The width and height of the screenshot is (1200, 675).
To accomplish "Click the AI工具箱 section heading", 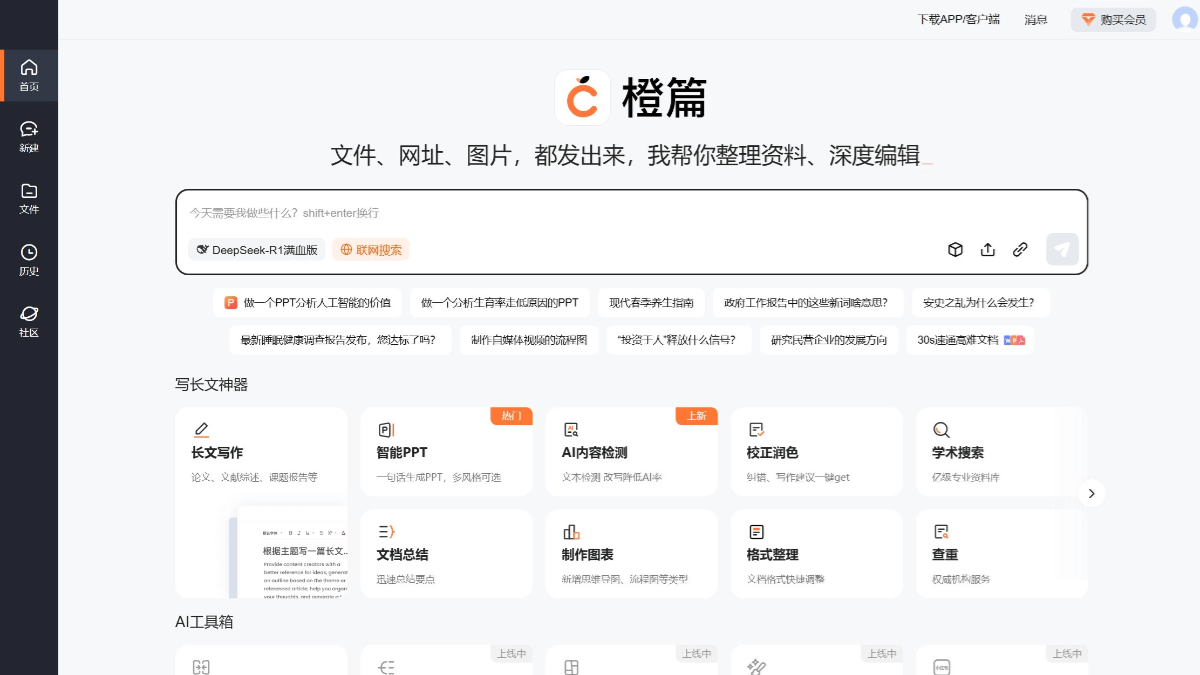I will [x=204, y=622].
